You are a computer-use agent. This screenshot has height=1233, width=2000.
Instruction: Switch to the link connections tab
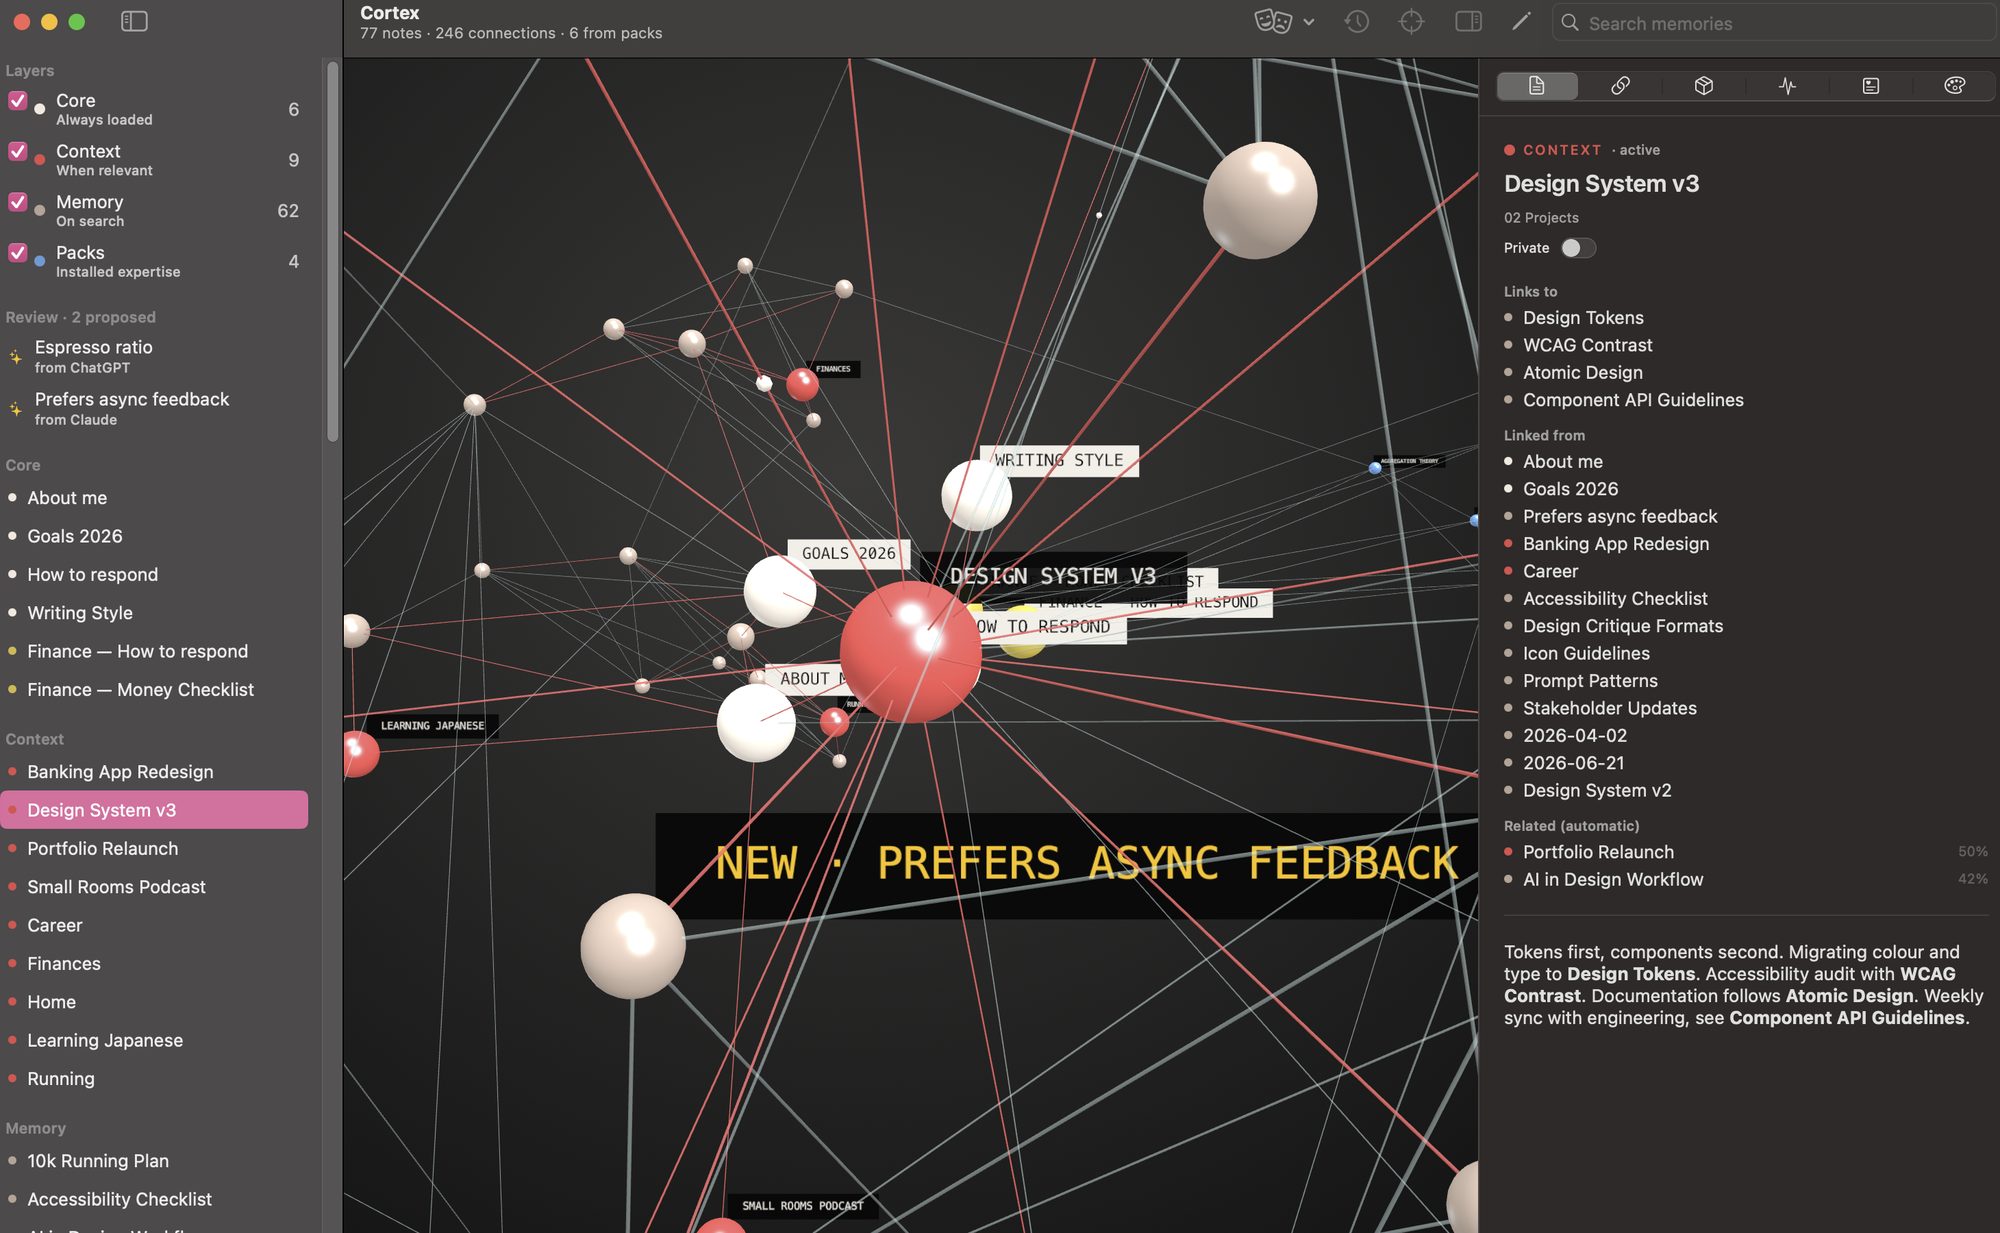[1620, 86]
